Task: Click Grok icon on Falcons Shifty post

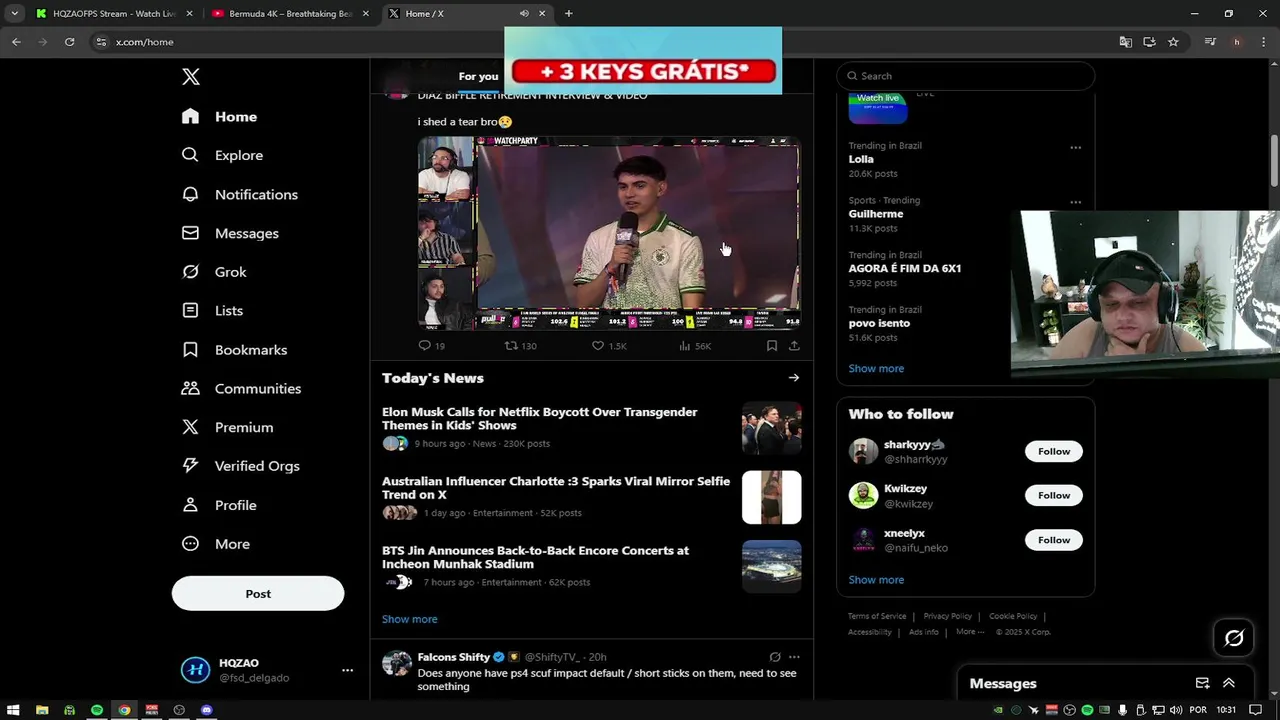Action: (x=775, y=657)
